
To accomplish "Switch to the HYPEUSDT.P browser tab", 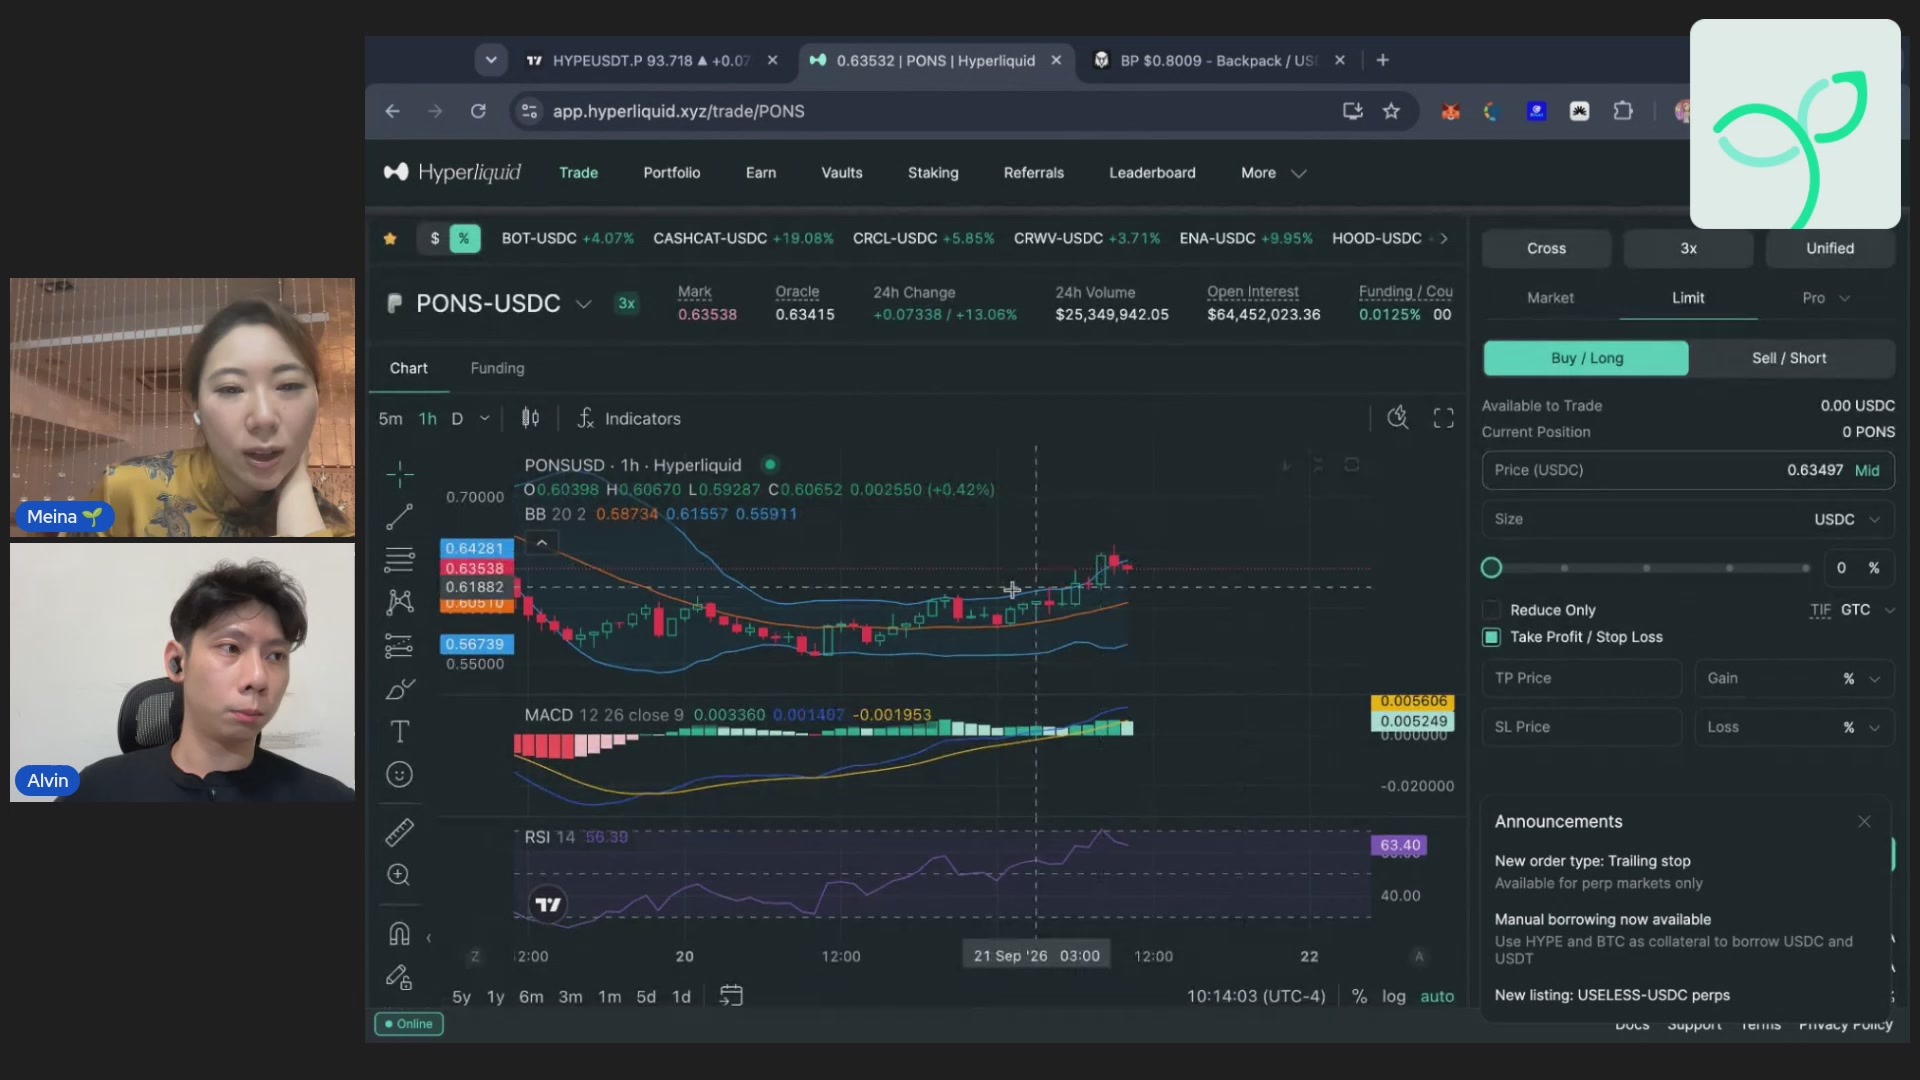I will pyautogui.click(x=651, y=60).
